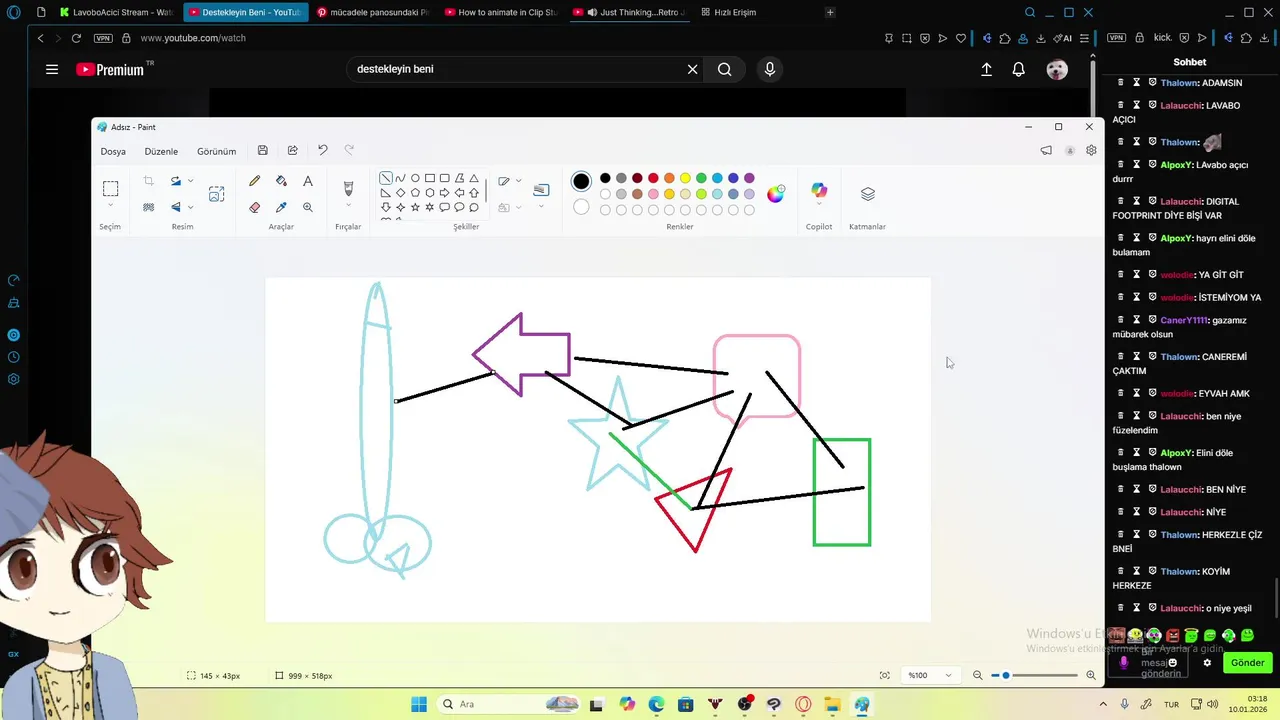
Task: Expand the Flip dropdown arrow
Action: [190, 207]
